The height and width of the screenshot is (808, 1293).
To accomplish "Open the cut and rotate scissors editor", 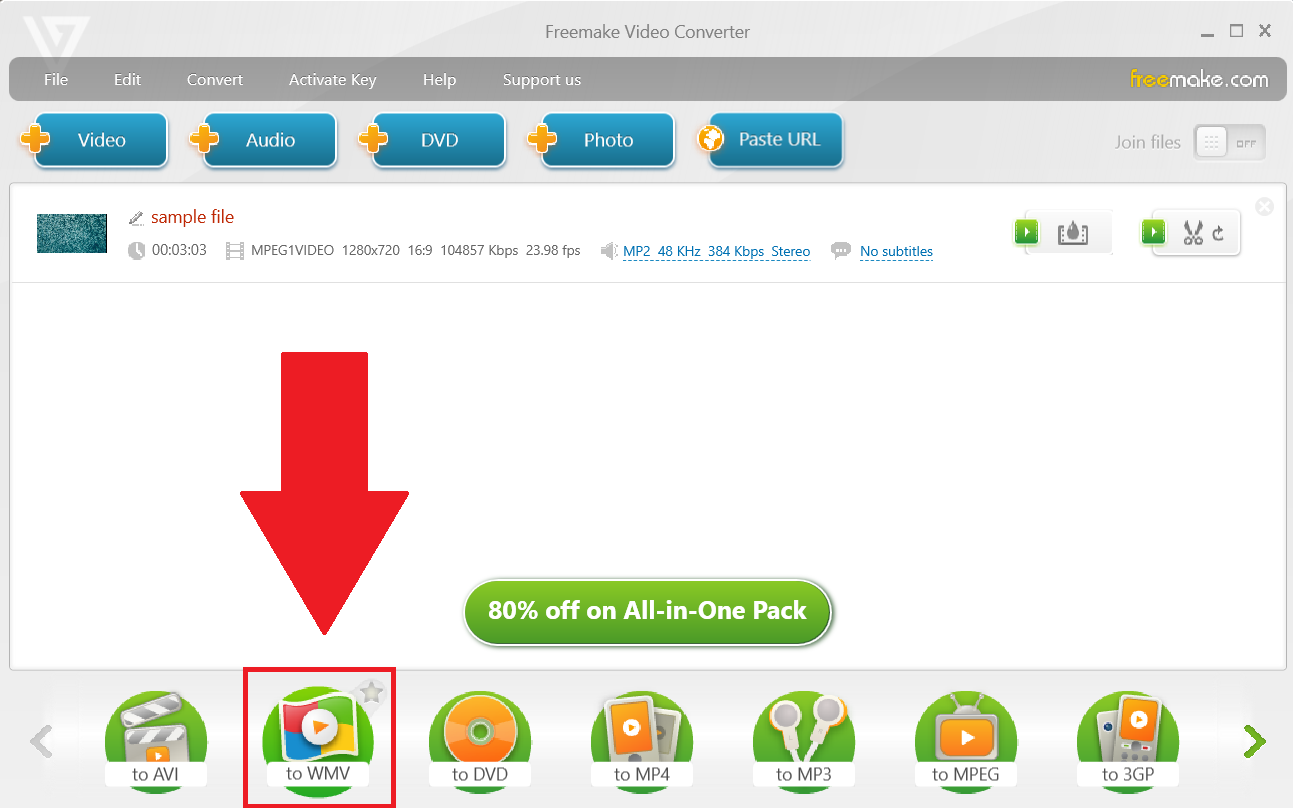I will (1196, 233).
